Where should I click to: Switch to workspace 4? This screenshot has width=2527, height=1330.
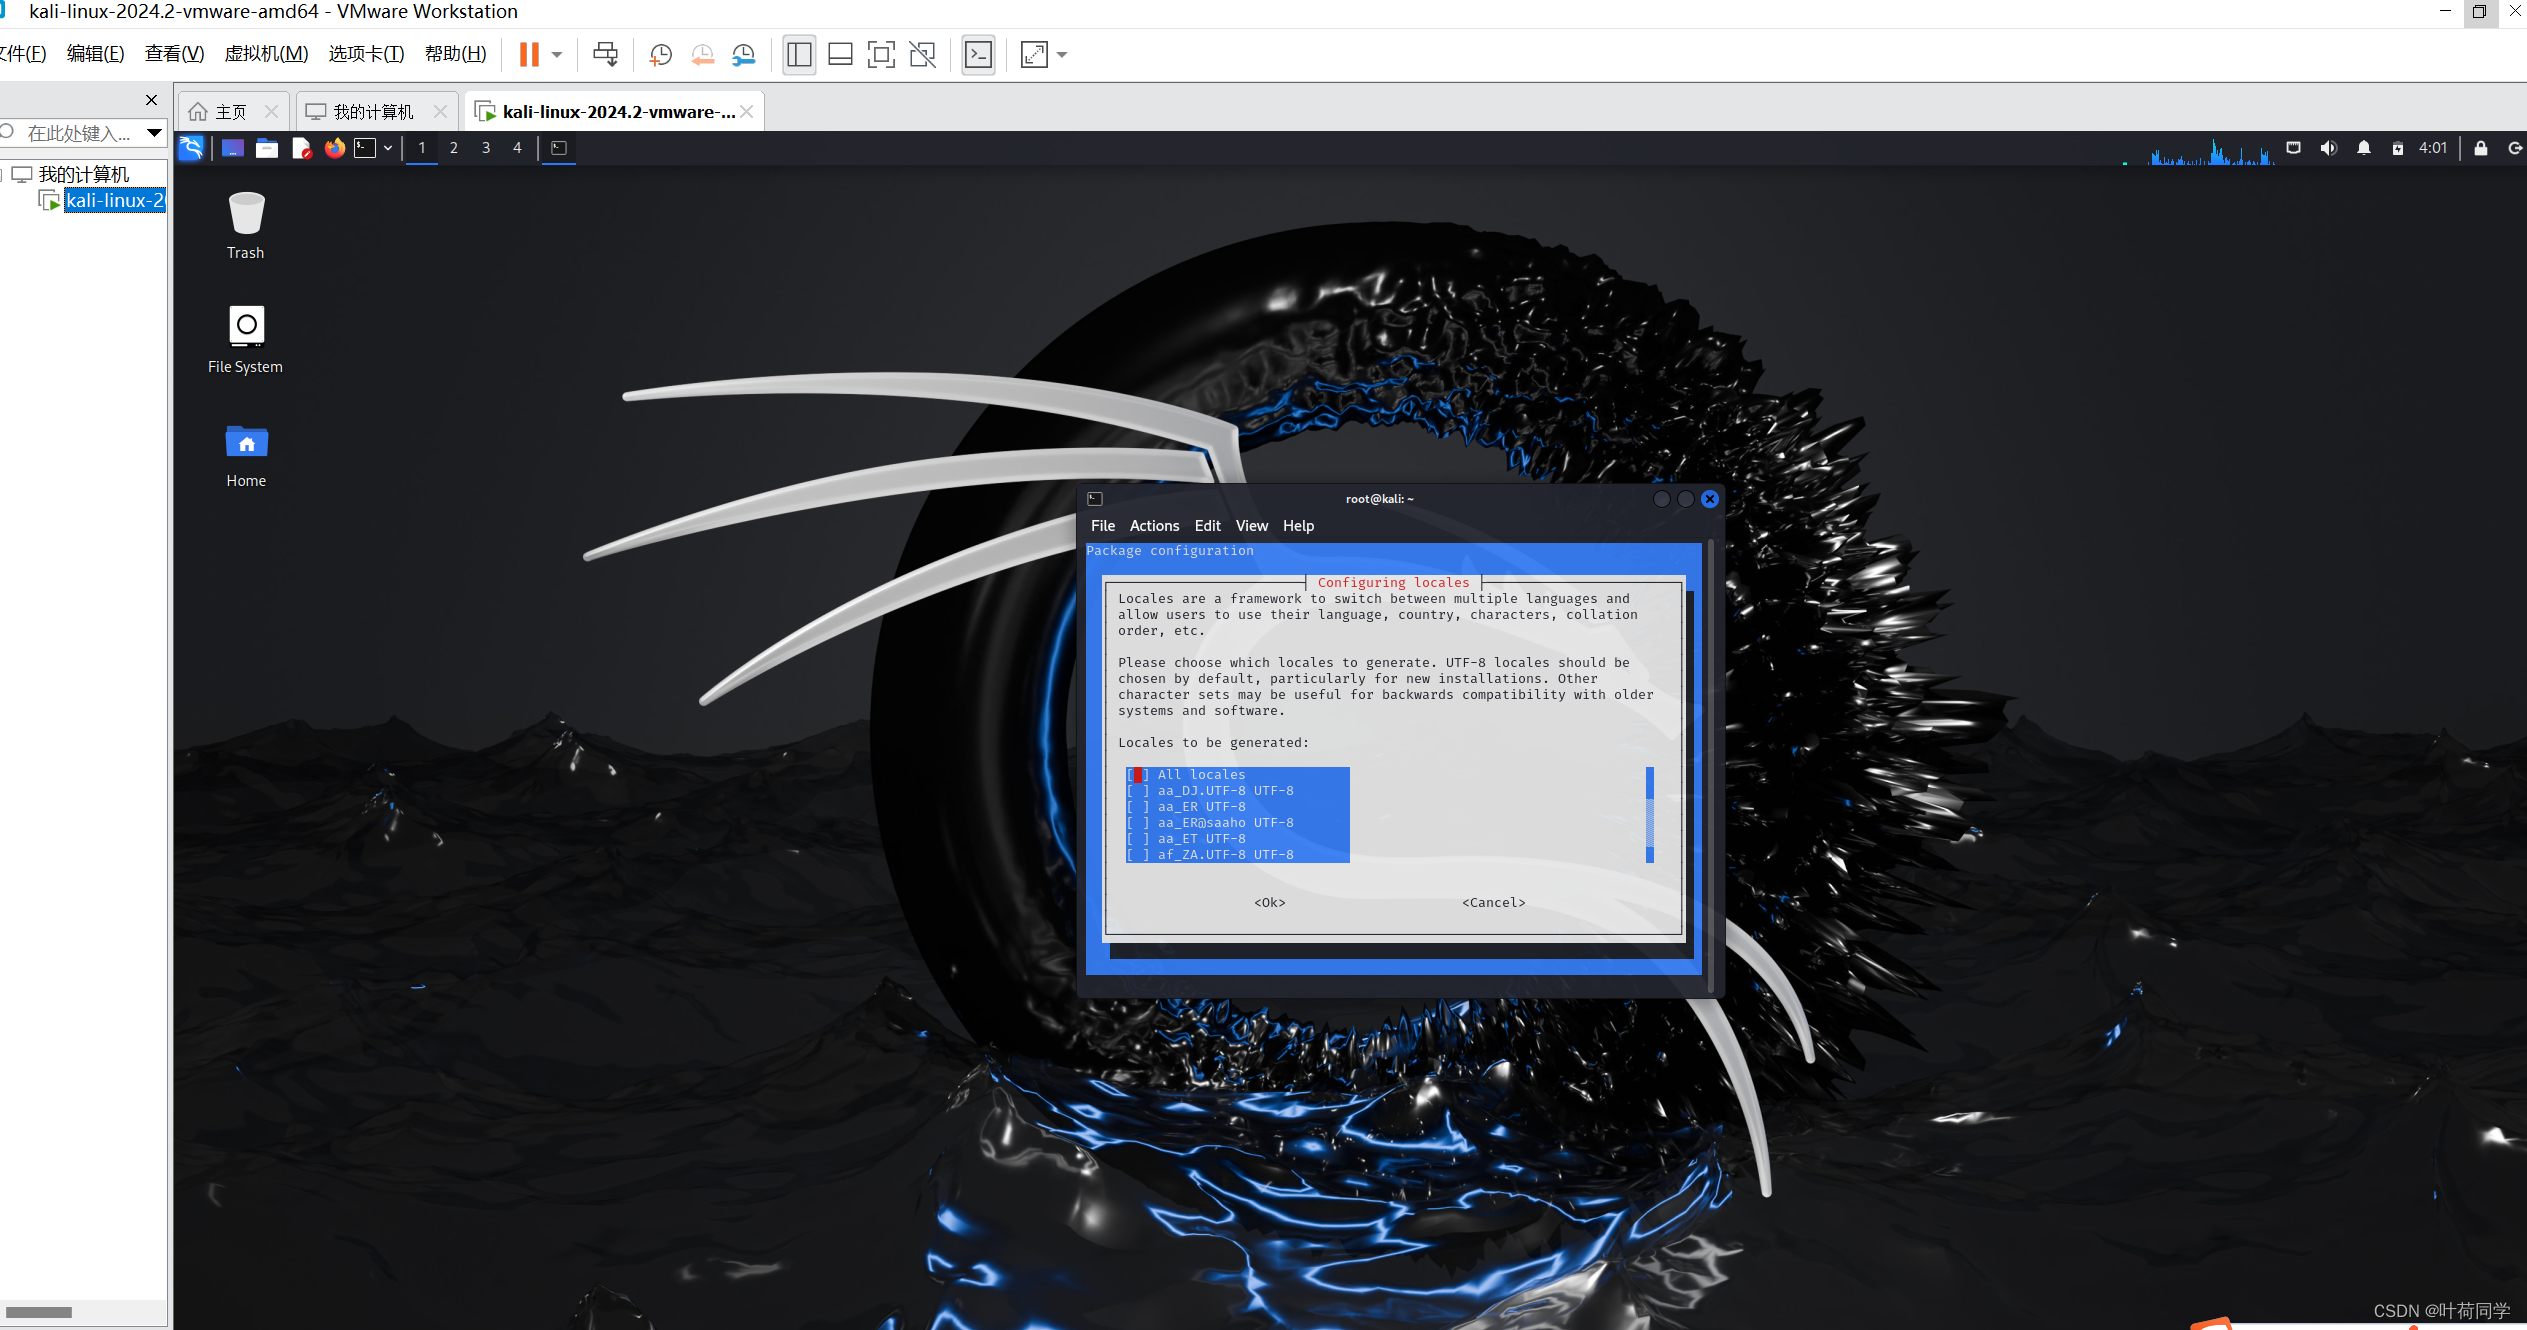point(517,148)
